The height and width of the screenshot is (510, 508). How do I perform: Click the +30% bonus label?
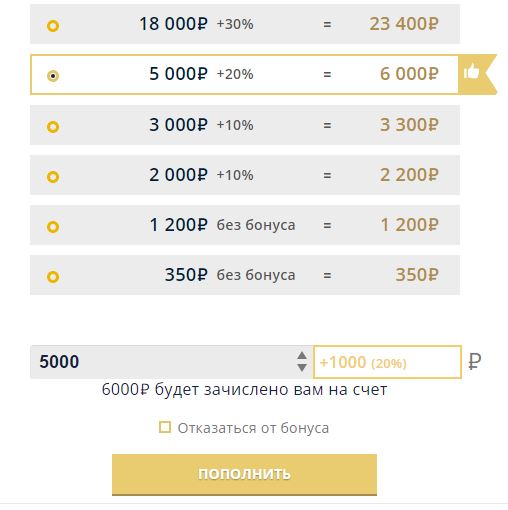[235, 24]
